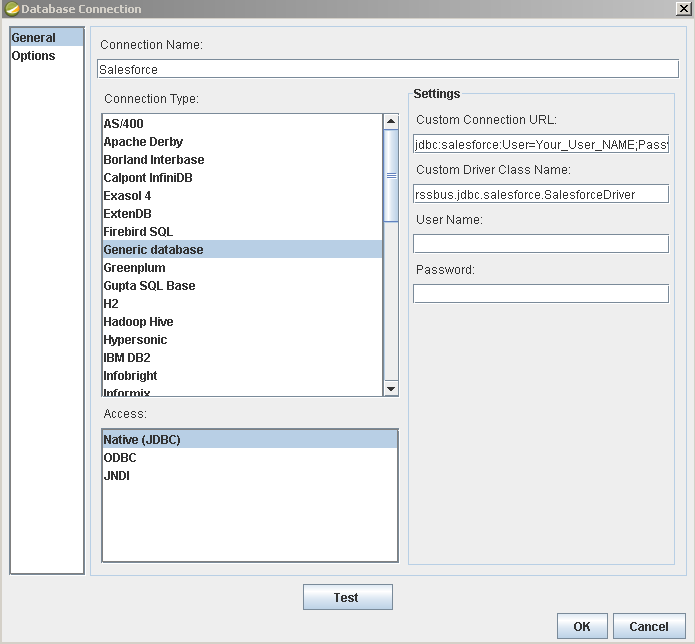Click the Connection Name text field

pos(387,69)
